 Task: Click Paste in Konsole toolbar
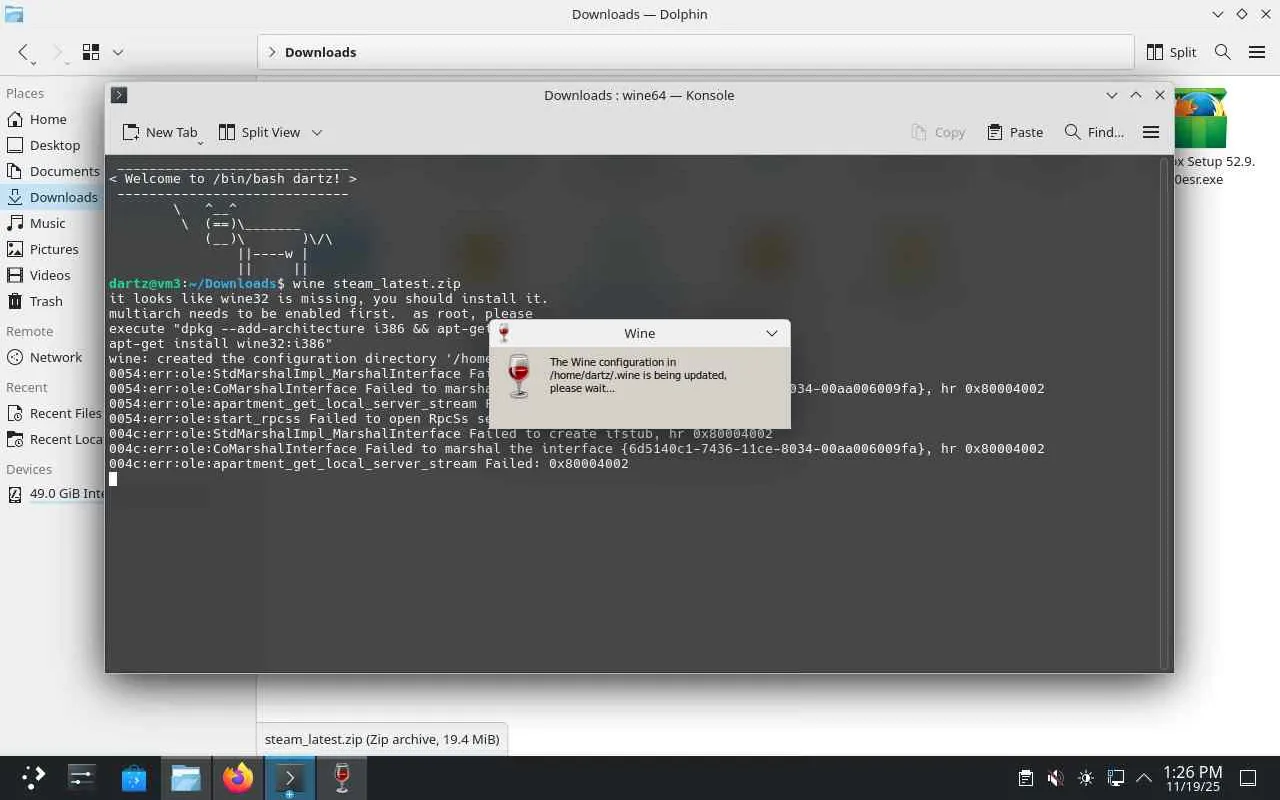tap(1015, 132)
